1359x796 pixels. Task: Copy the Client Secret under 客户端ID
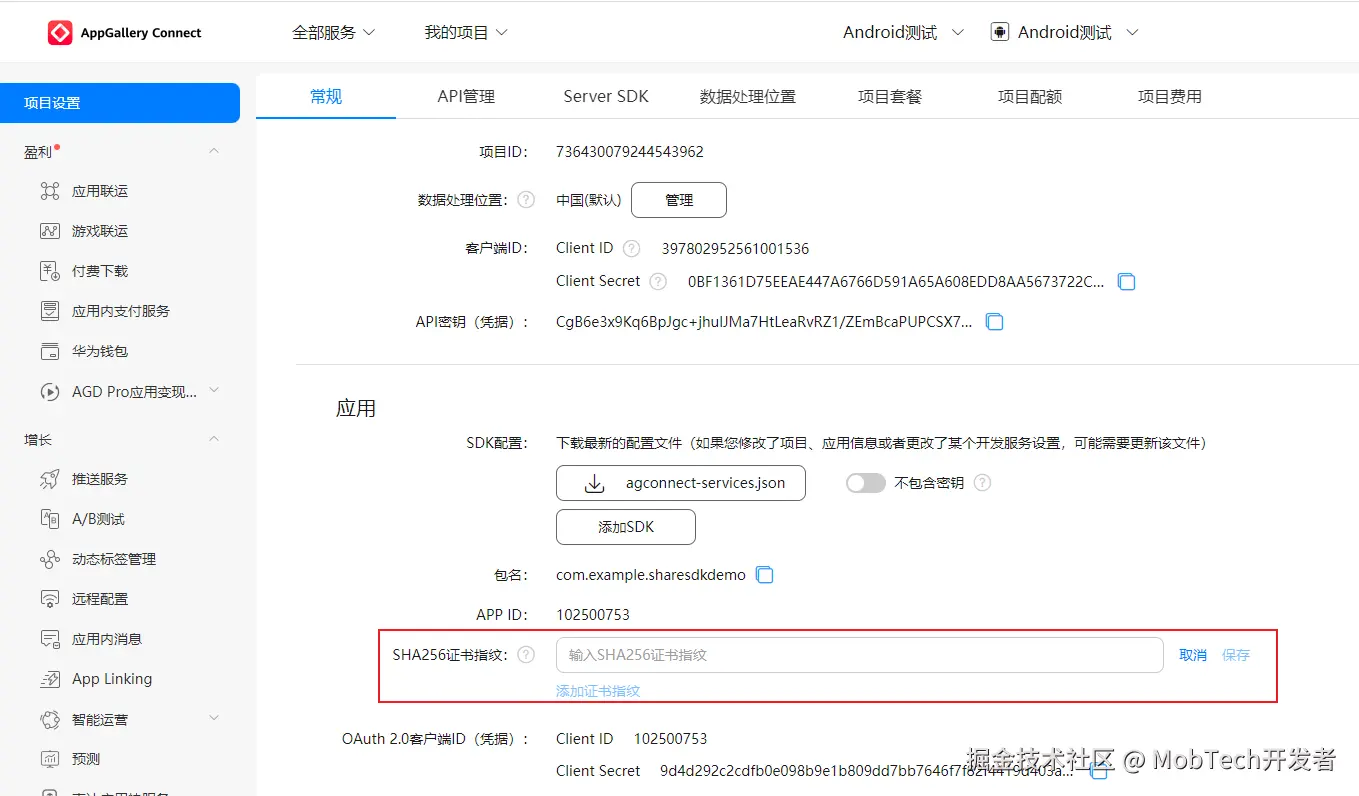click(x=1126, y=282)
